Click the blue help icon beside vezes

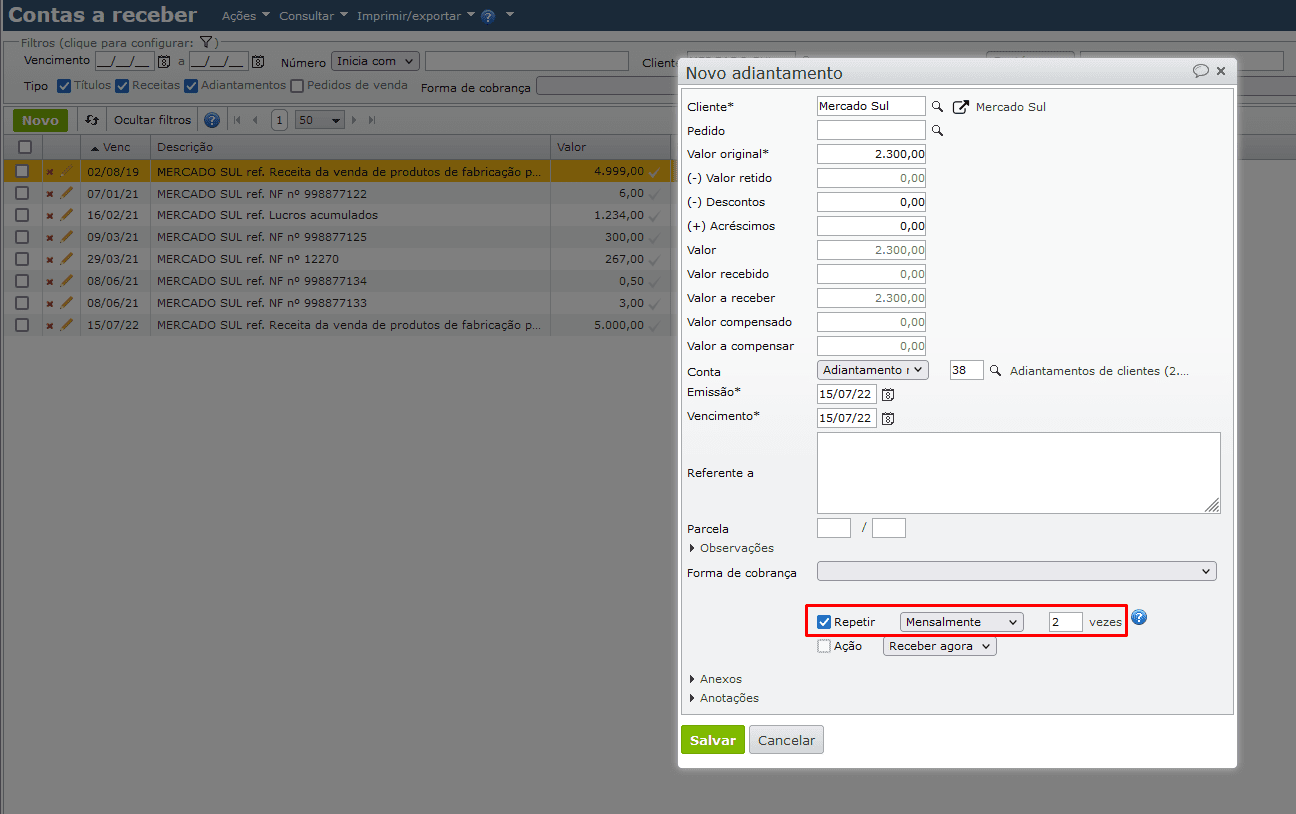(1139, 617)
